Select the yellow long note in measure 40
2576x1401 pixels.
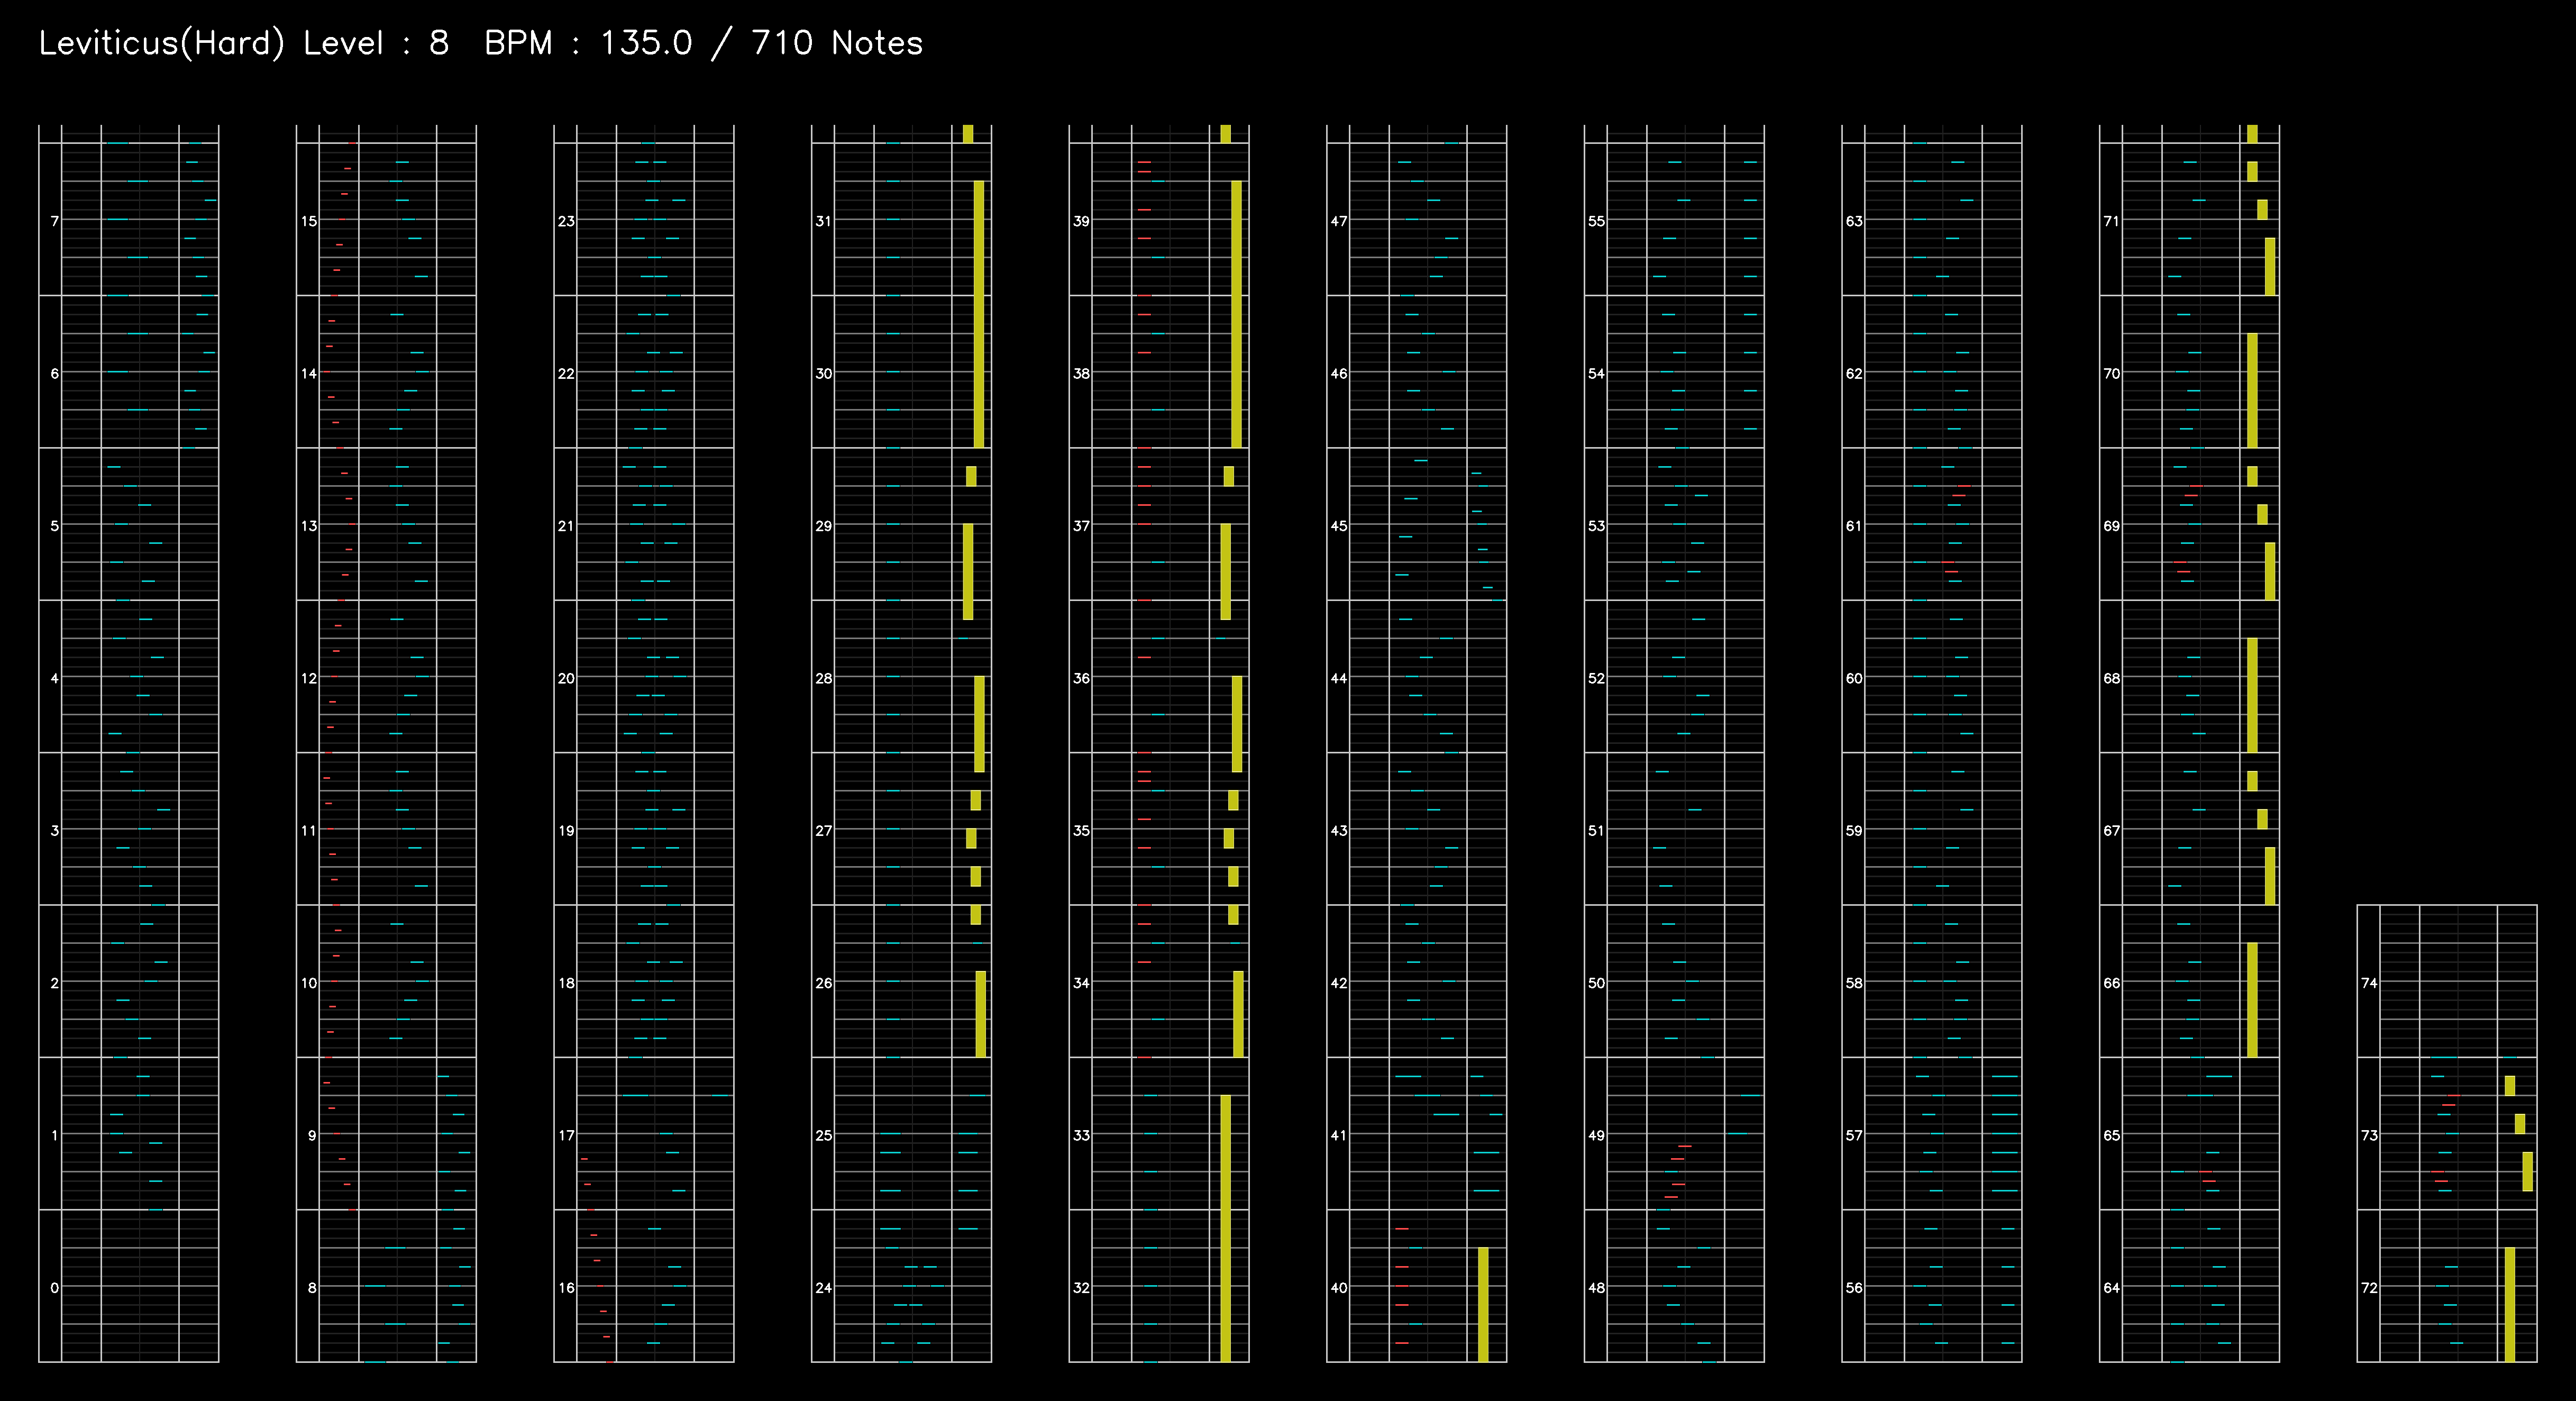(x=1483, y=1304)
